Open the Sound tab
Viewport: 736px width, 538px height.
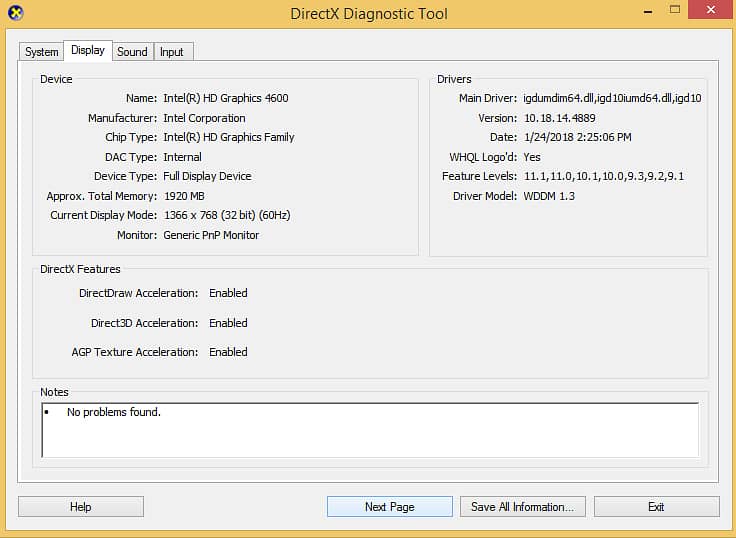point(132,52)
